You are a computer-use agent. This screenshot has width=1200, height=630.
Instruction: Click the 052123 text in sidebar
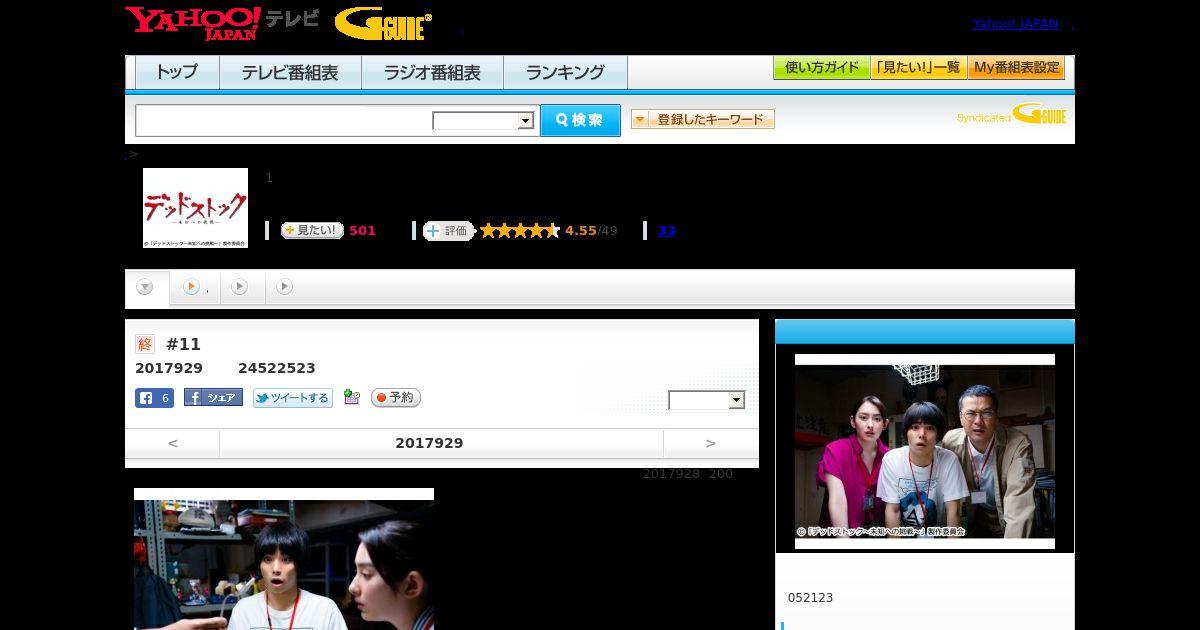pos(810,598)
